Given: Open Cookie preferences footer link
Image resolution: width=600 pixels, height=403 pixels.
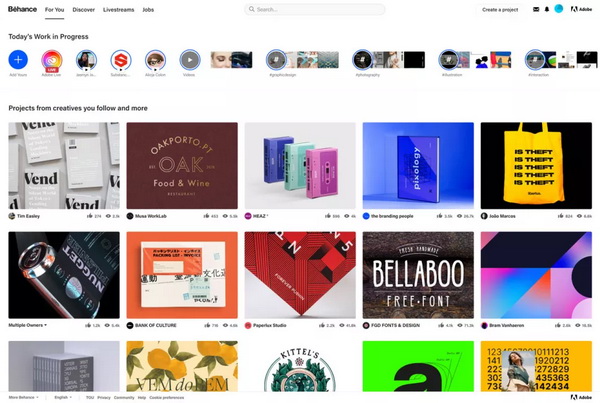Looking at the screenshot, I should 166,398.
